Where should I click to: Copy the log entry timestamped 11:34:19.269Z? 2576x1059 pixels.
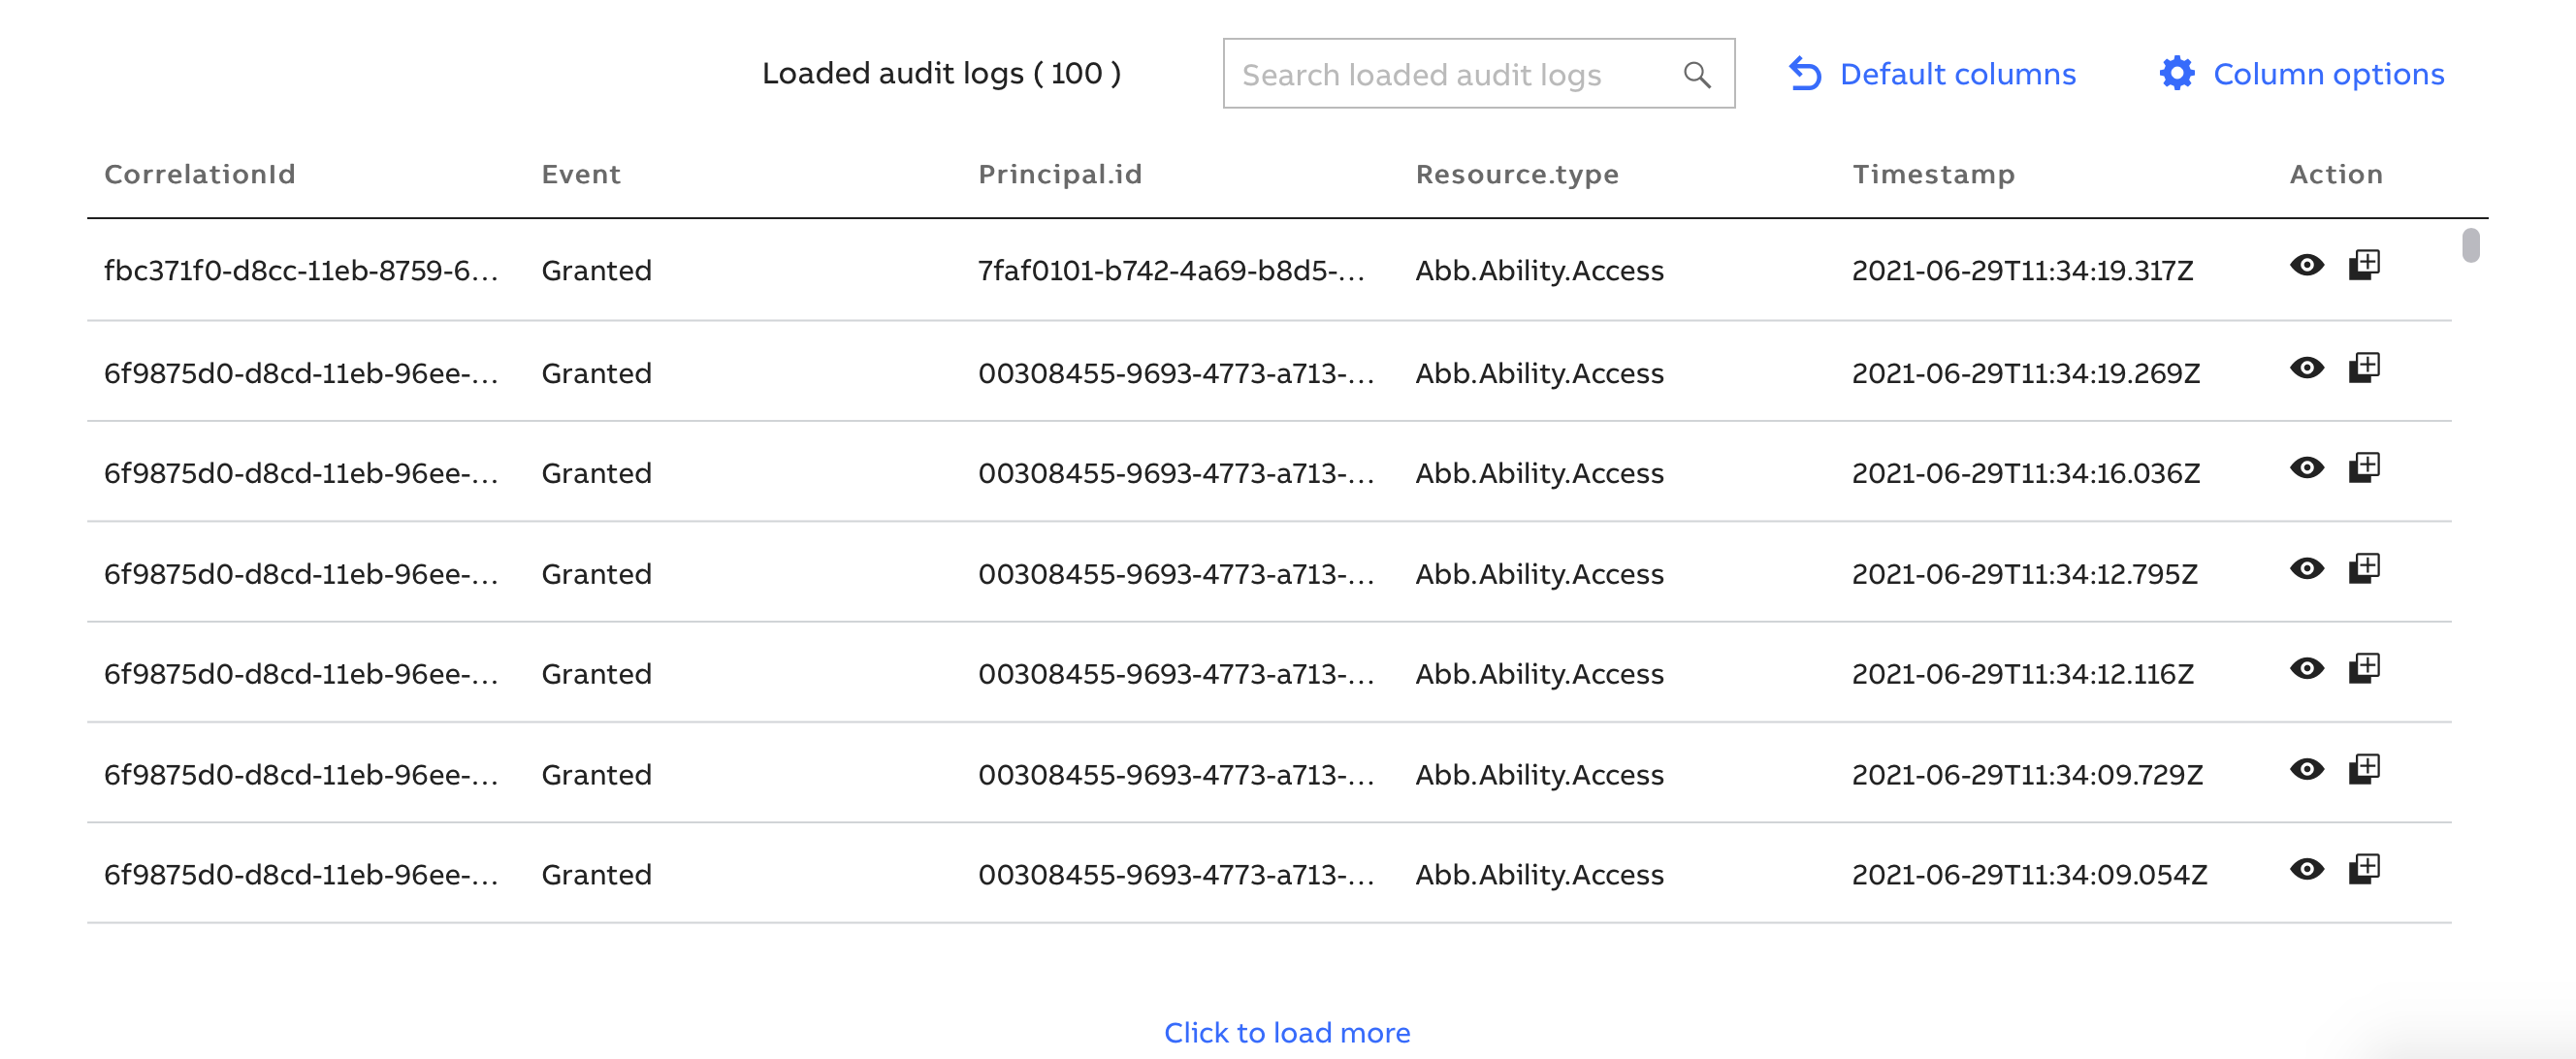(2364, 367)
